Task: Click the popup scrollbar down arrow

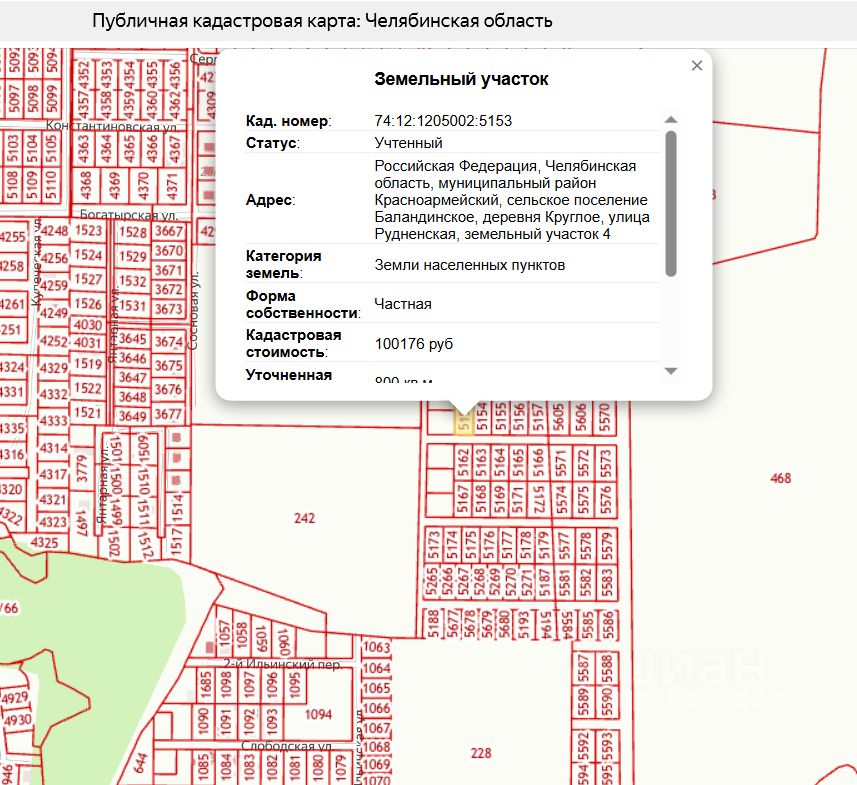Action: (x=671, y=371)
